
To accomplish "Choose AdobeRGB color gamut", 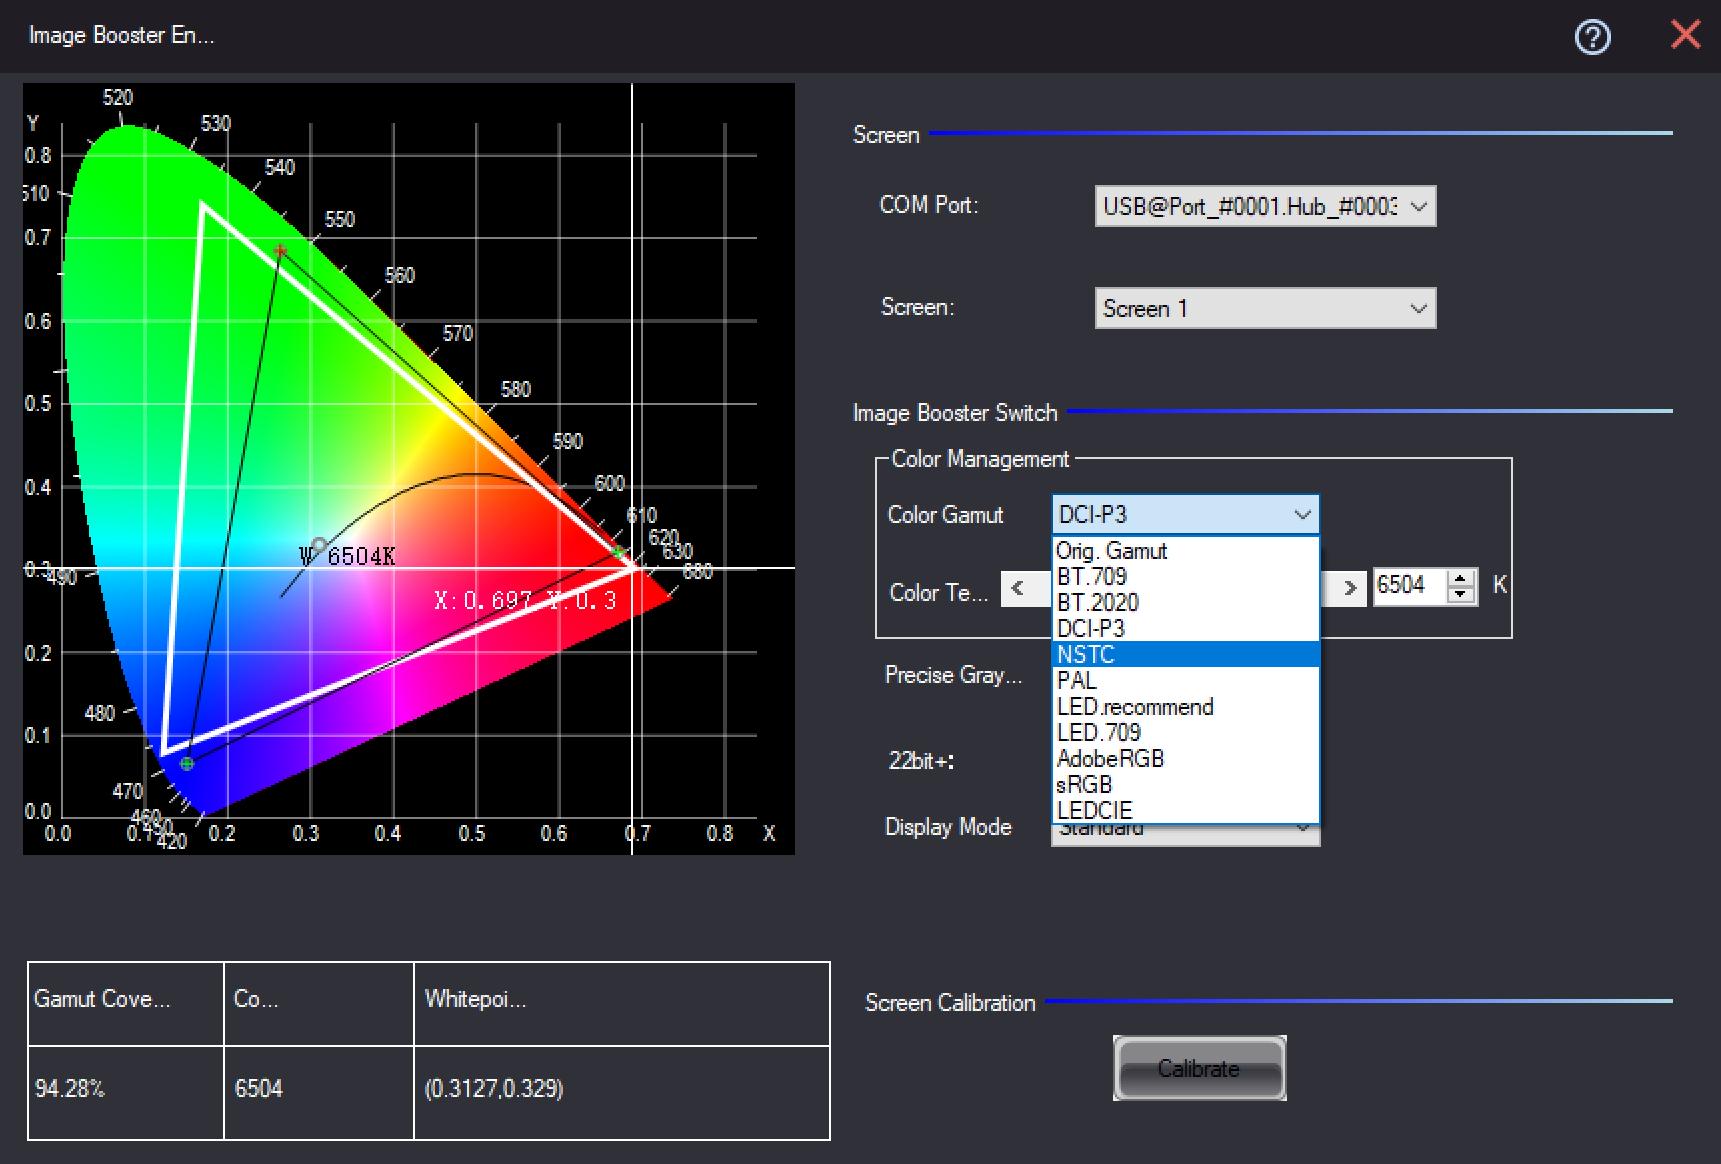I will tap(1110, 759).
